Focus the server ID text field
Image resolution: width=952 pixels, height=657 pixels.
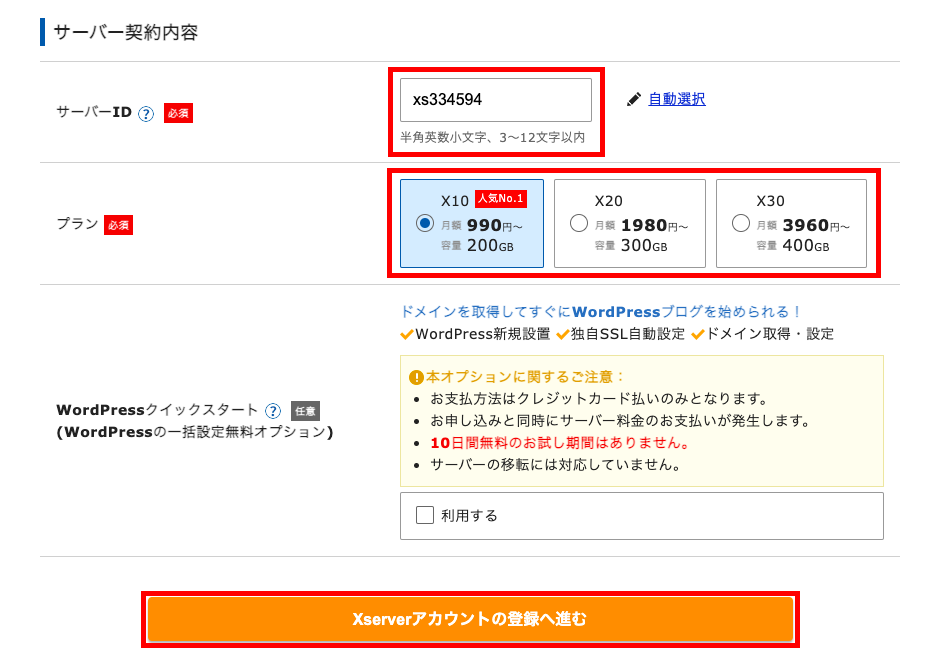[x=495, y=100]
